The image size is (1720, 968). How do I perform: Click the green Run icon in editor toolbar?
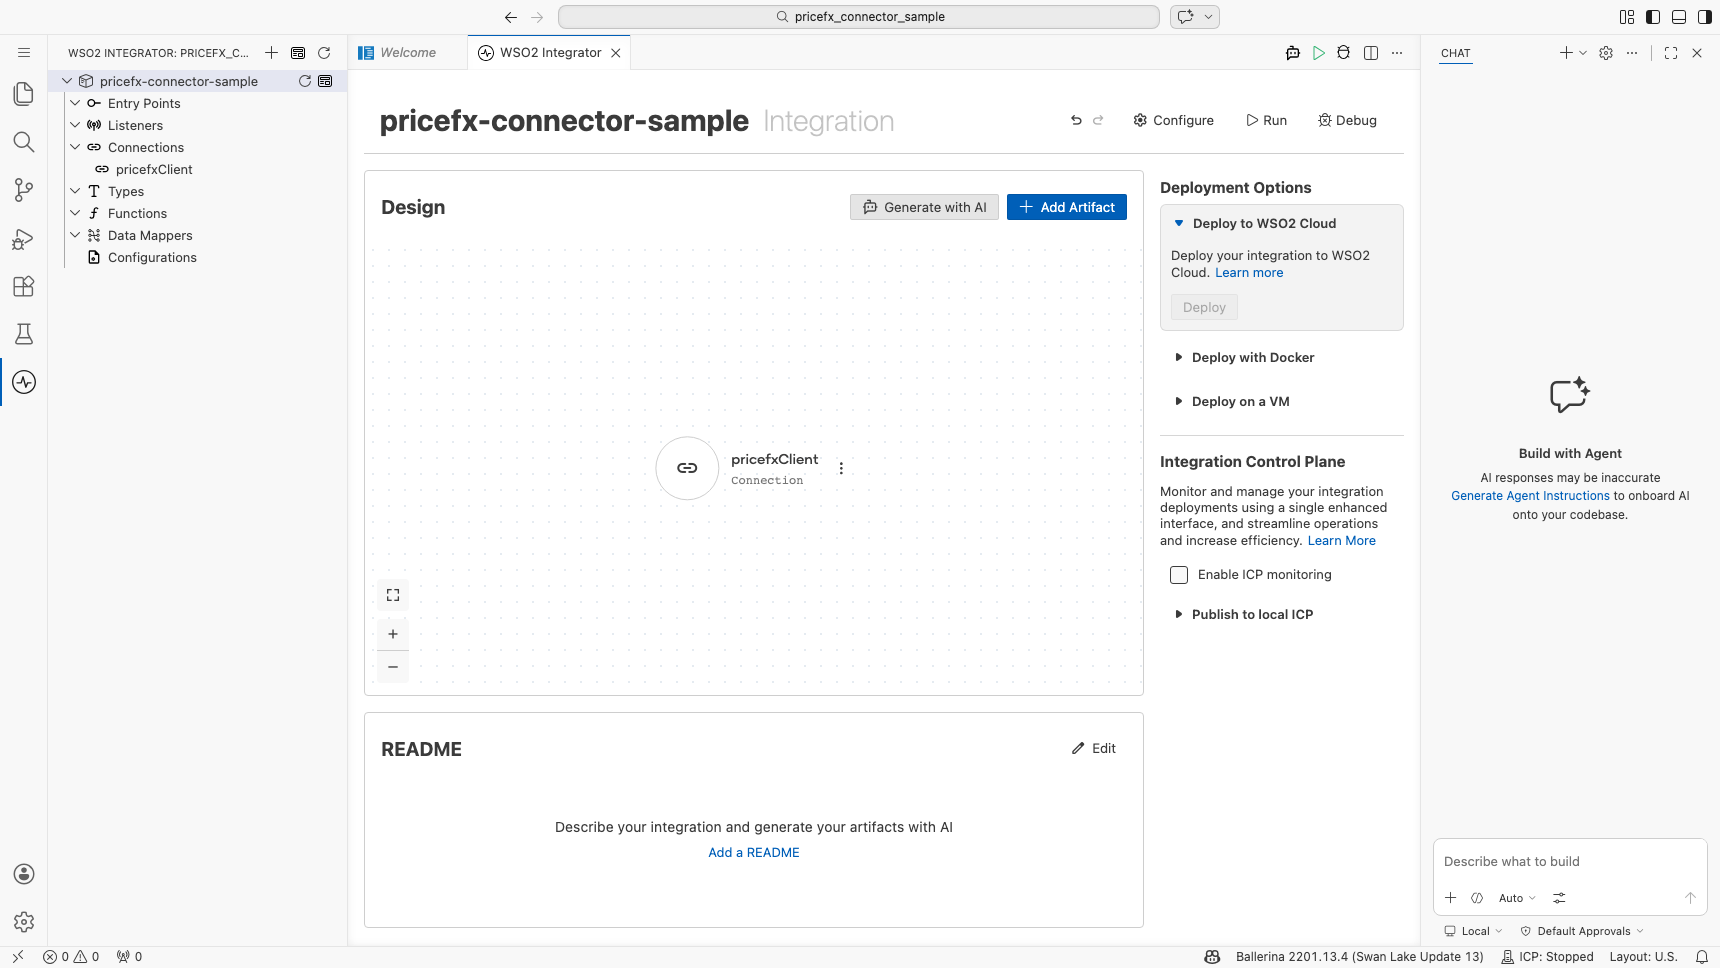pos(1319,53)
